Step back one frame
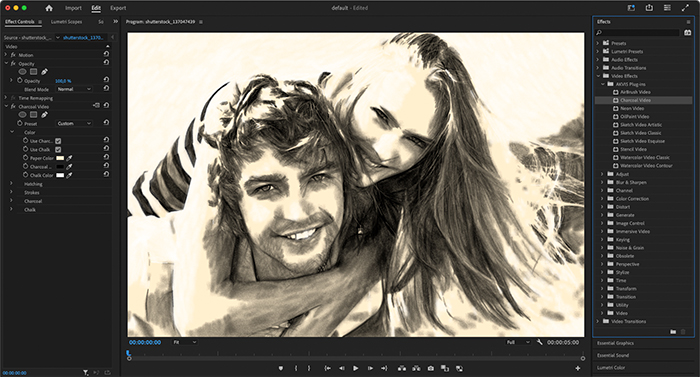The image size is (700, 377). (x=342, y=368)
